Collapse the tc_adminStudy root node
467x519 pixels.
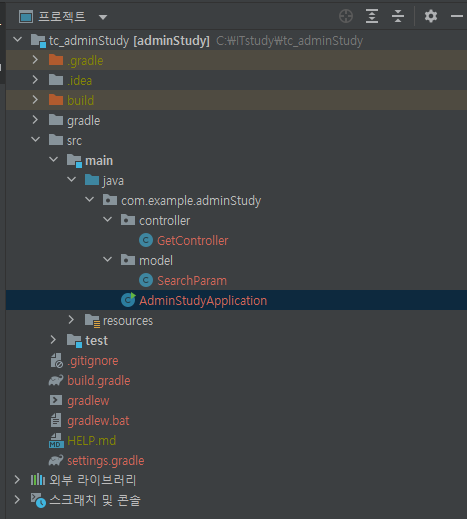coord(17,40)
